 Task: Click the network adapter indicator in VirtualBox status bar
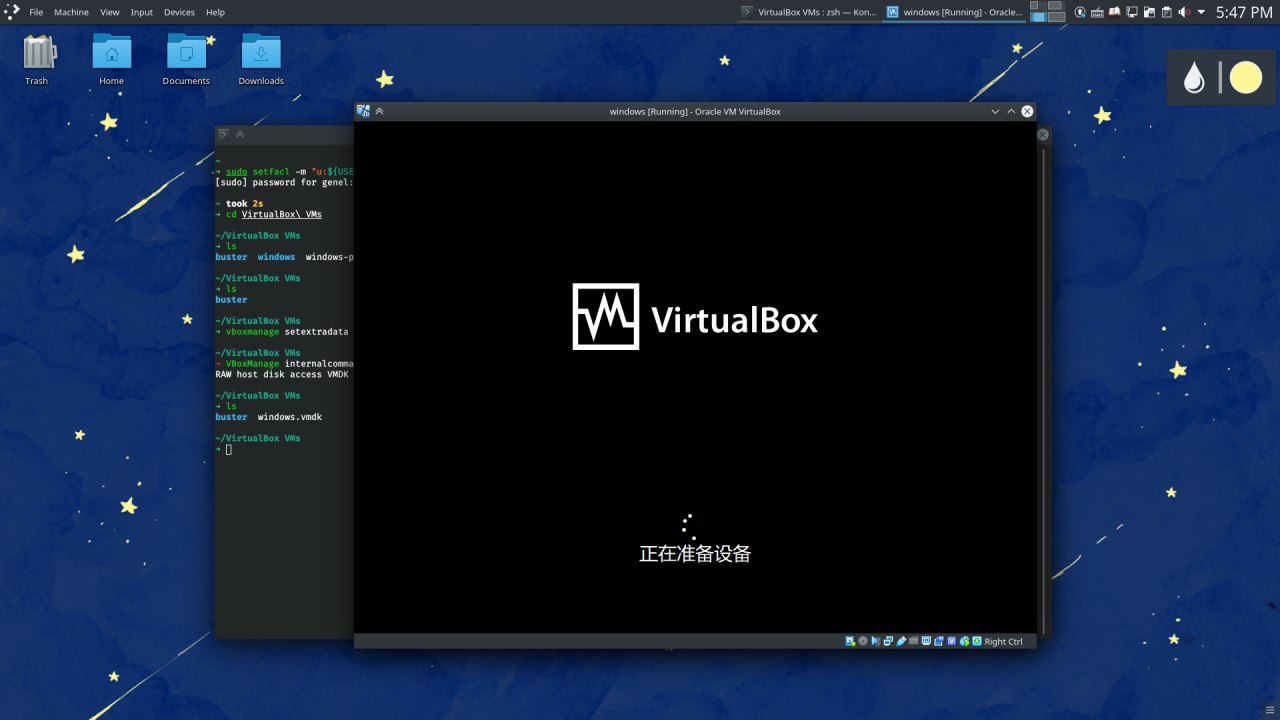pyautogui.click(x=888, y=641)
